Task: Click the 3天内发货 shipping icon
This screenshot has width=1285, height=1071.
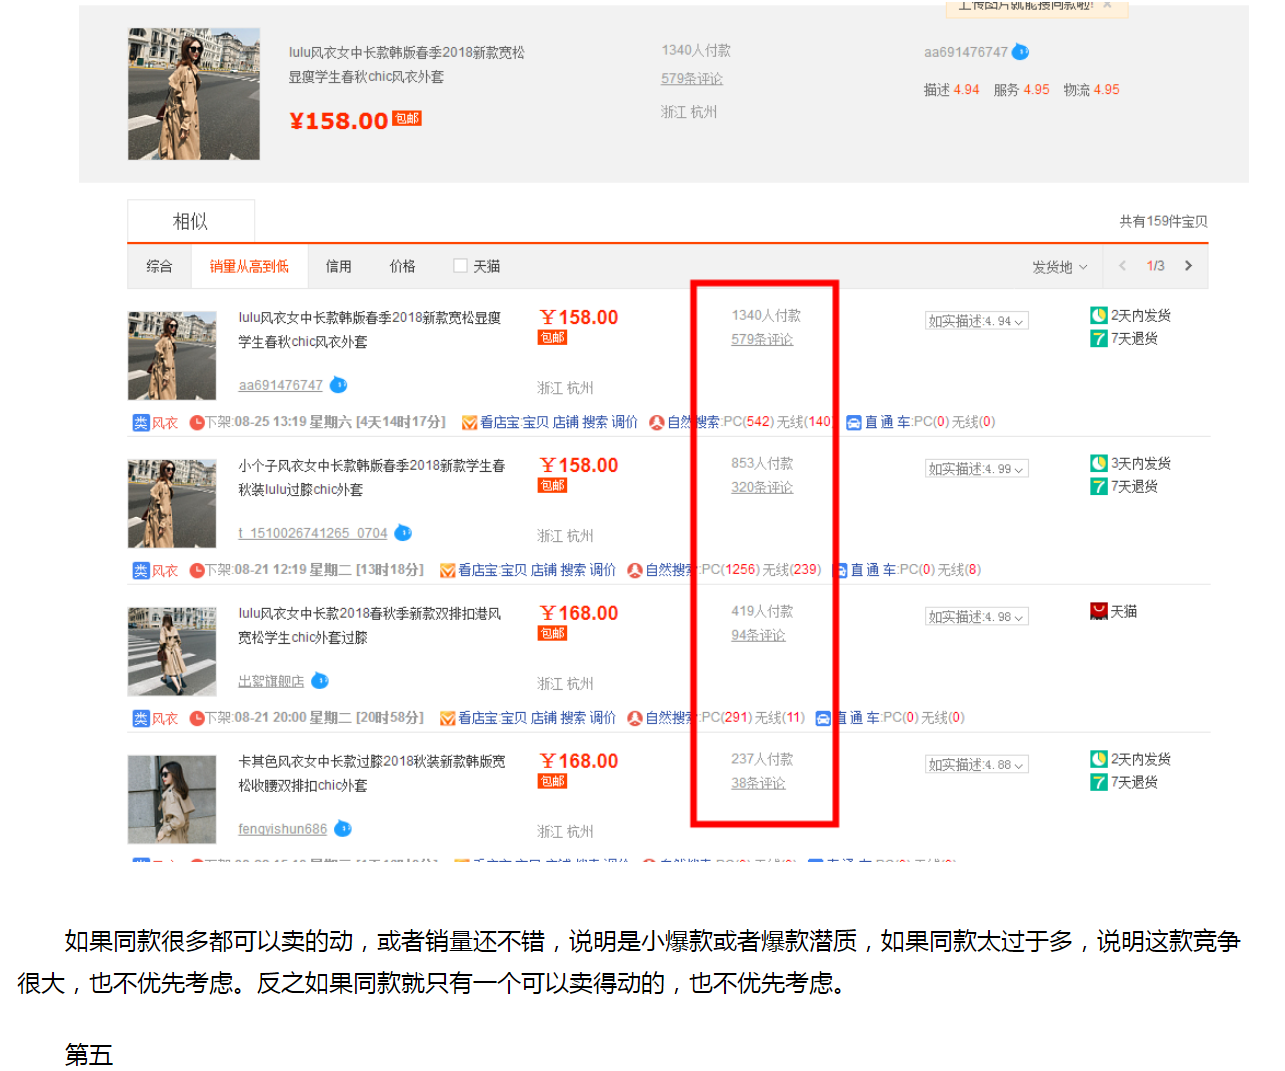Action: (1099, 463)
